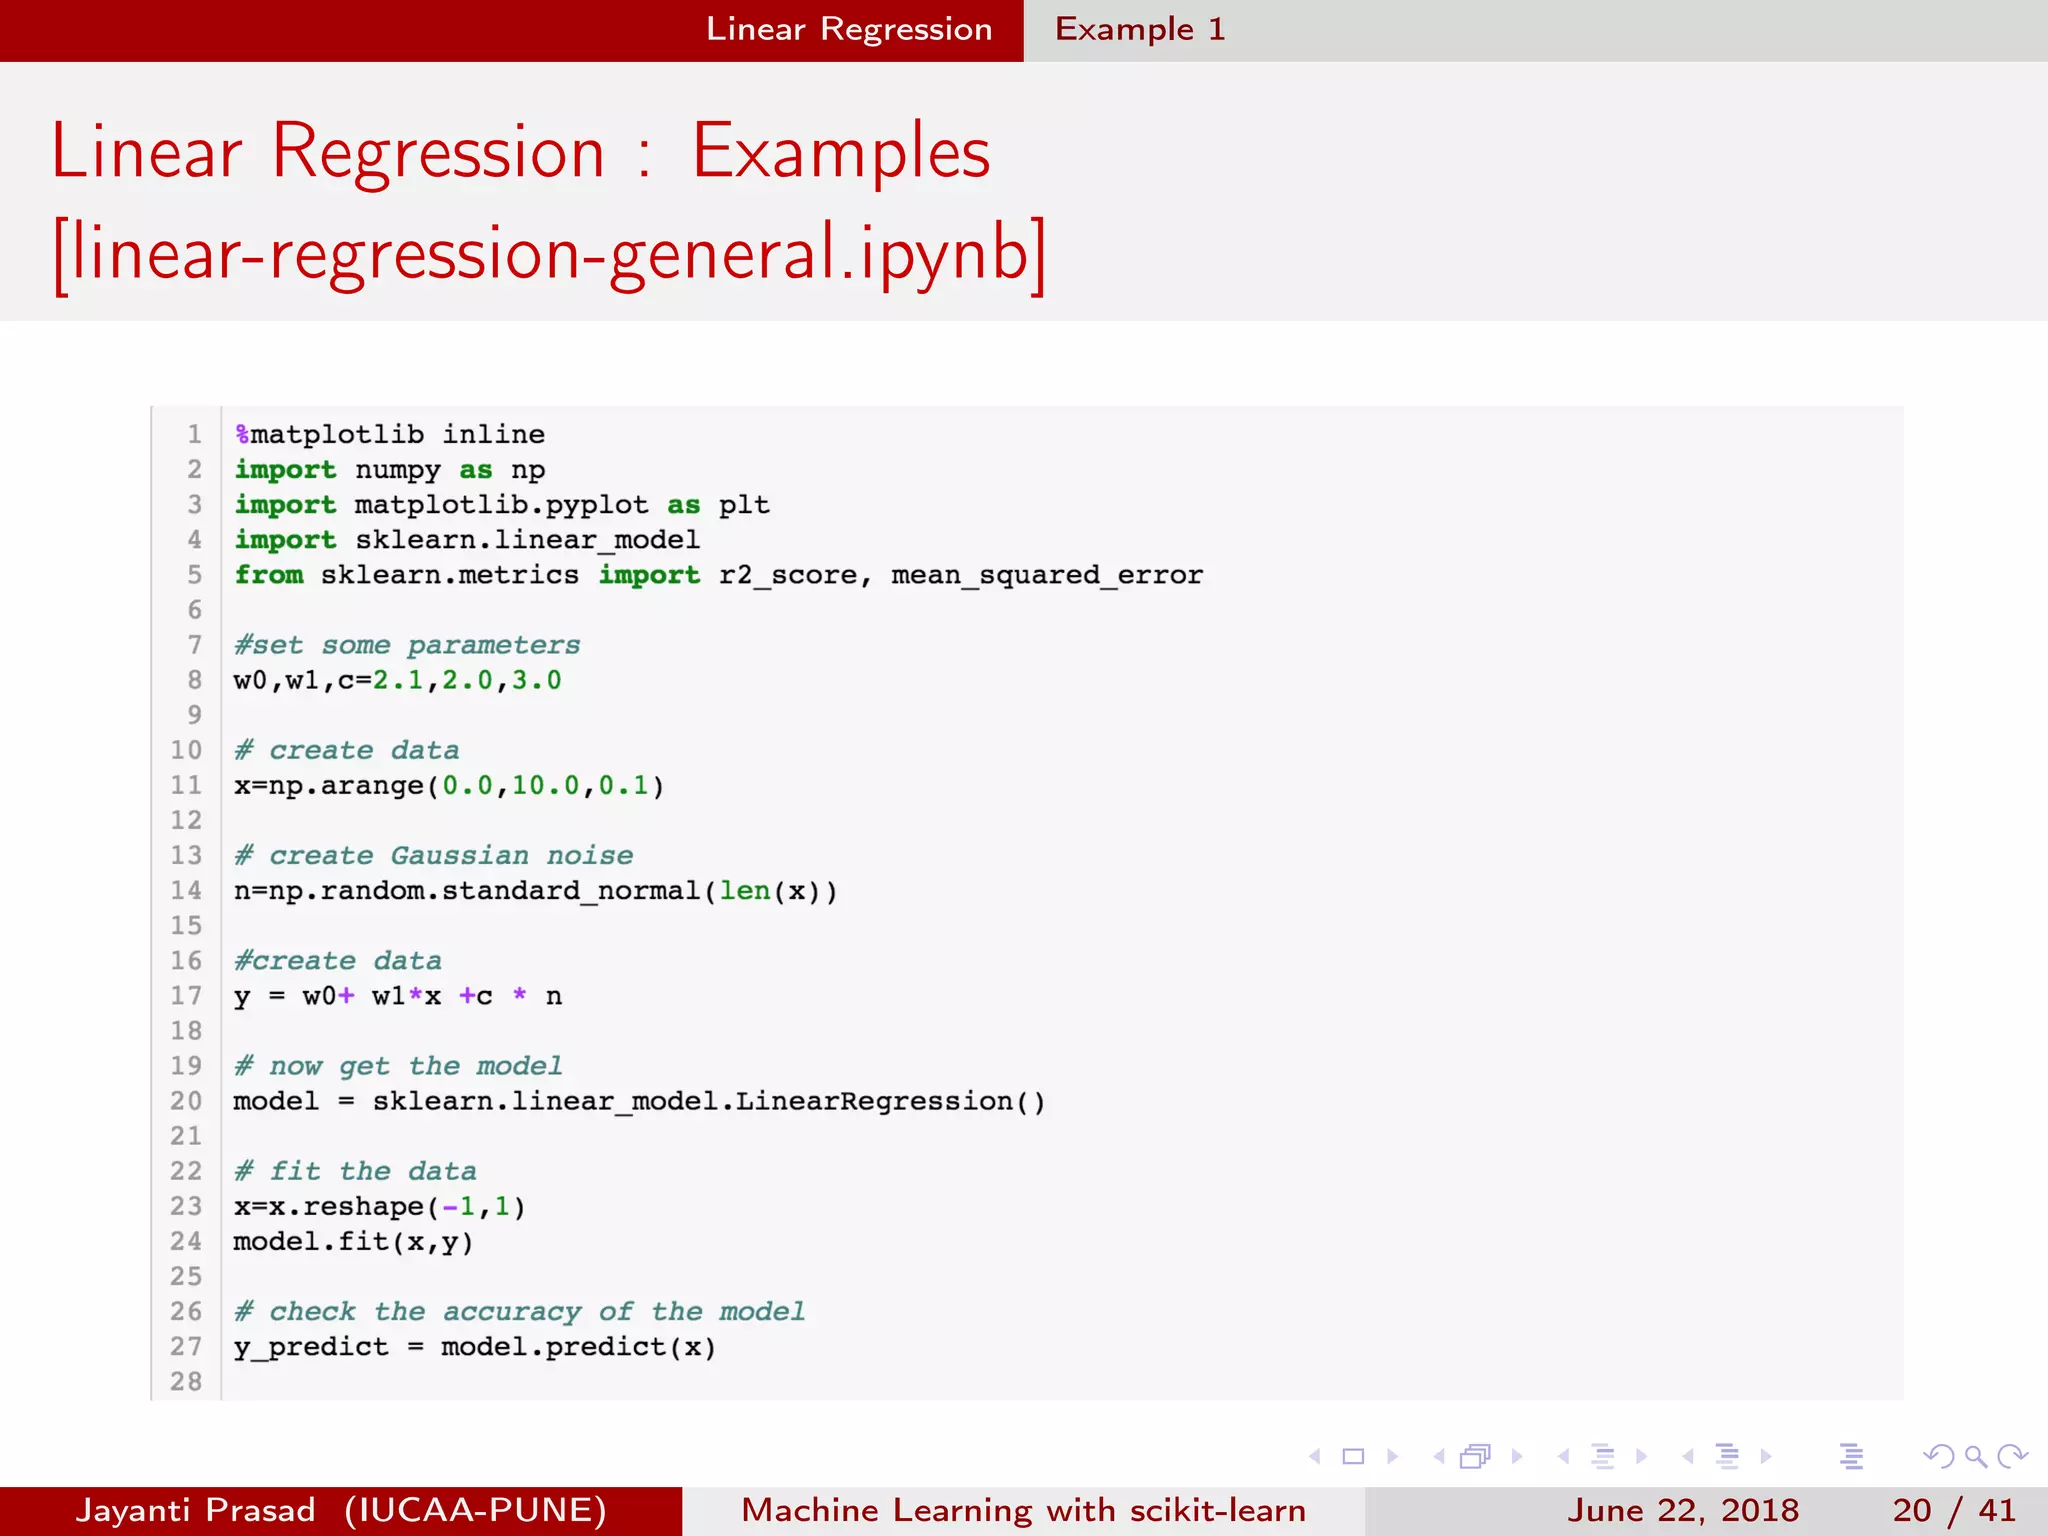Image resolution: width=2048 pixels, height=1536 pixels.
Task: Click code line 'w0,w1,c=2.1,2.0,3.0'
Action: [398, 680]
